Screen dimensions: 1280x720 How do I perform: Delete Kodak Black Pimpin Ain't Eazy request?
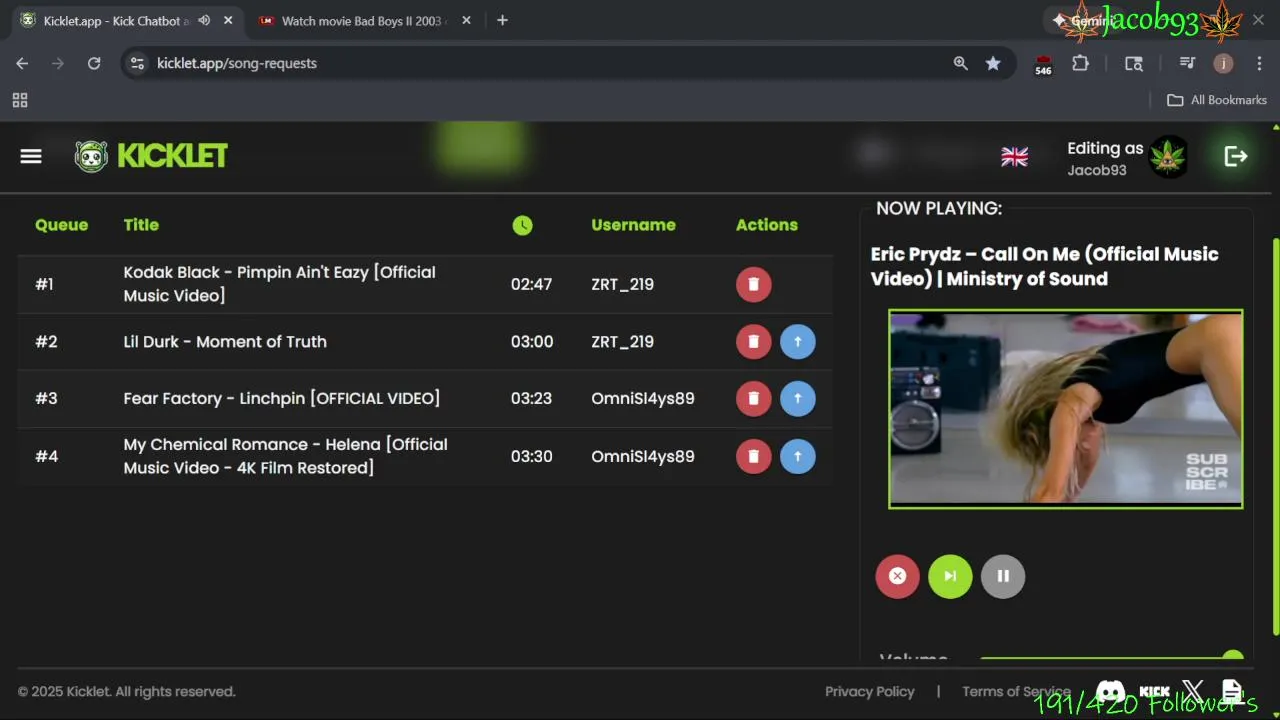pyautogui.click(x=753, y=284)
